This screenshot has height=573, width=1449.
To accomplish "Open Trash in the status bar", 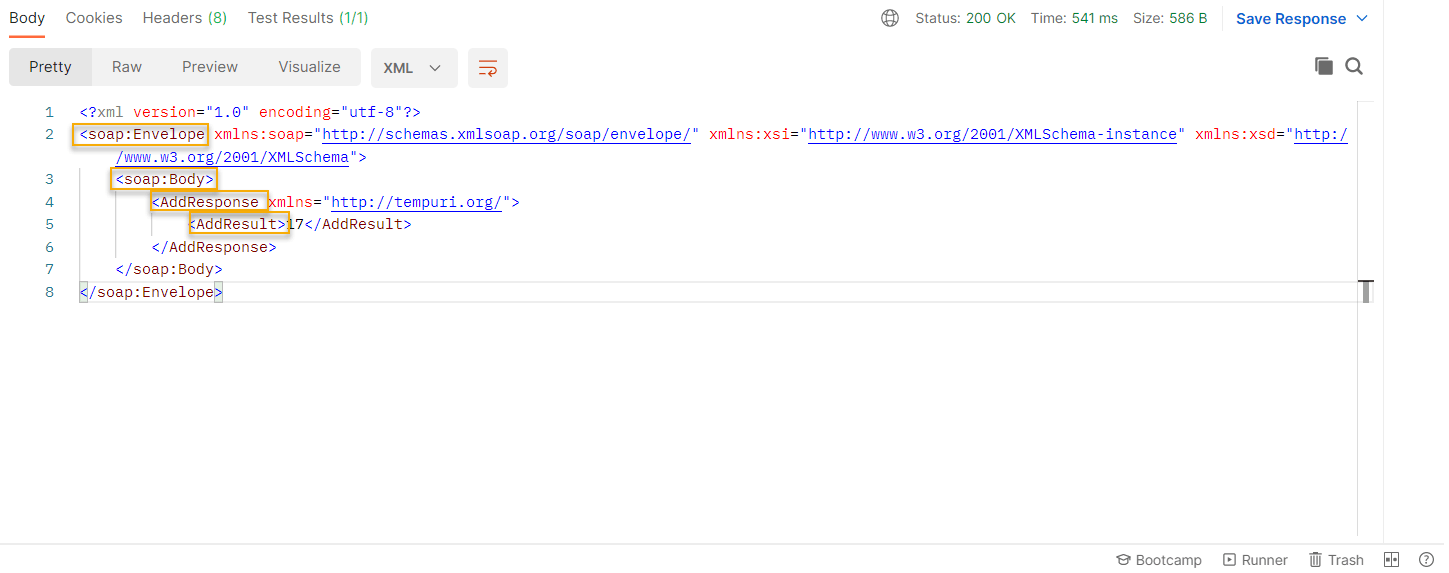I will (x=1336, y=560).
